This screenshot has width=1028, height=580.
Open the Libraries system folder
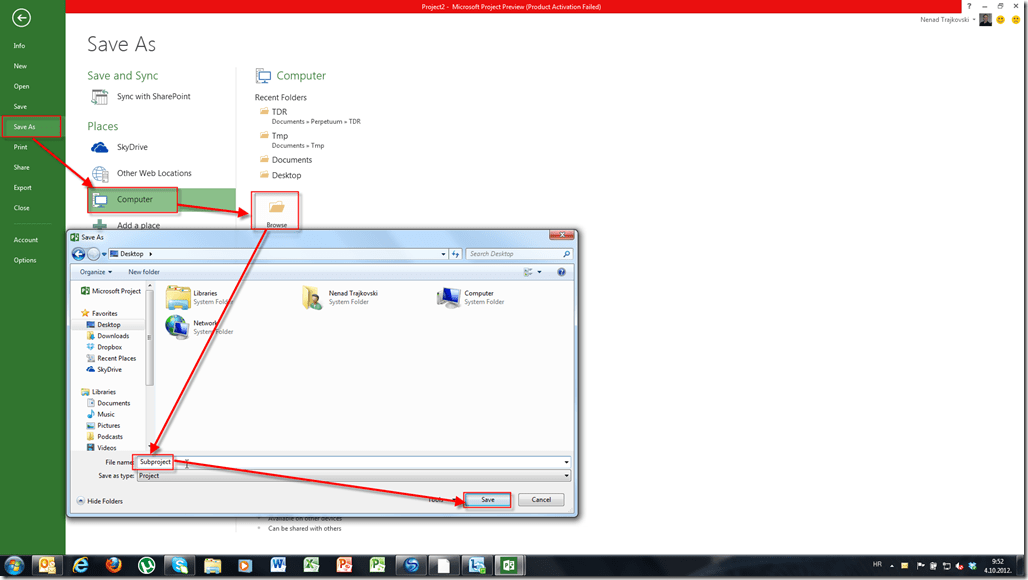pyautogui.click(x=180, y=297)
